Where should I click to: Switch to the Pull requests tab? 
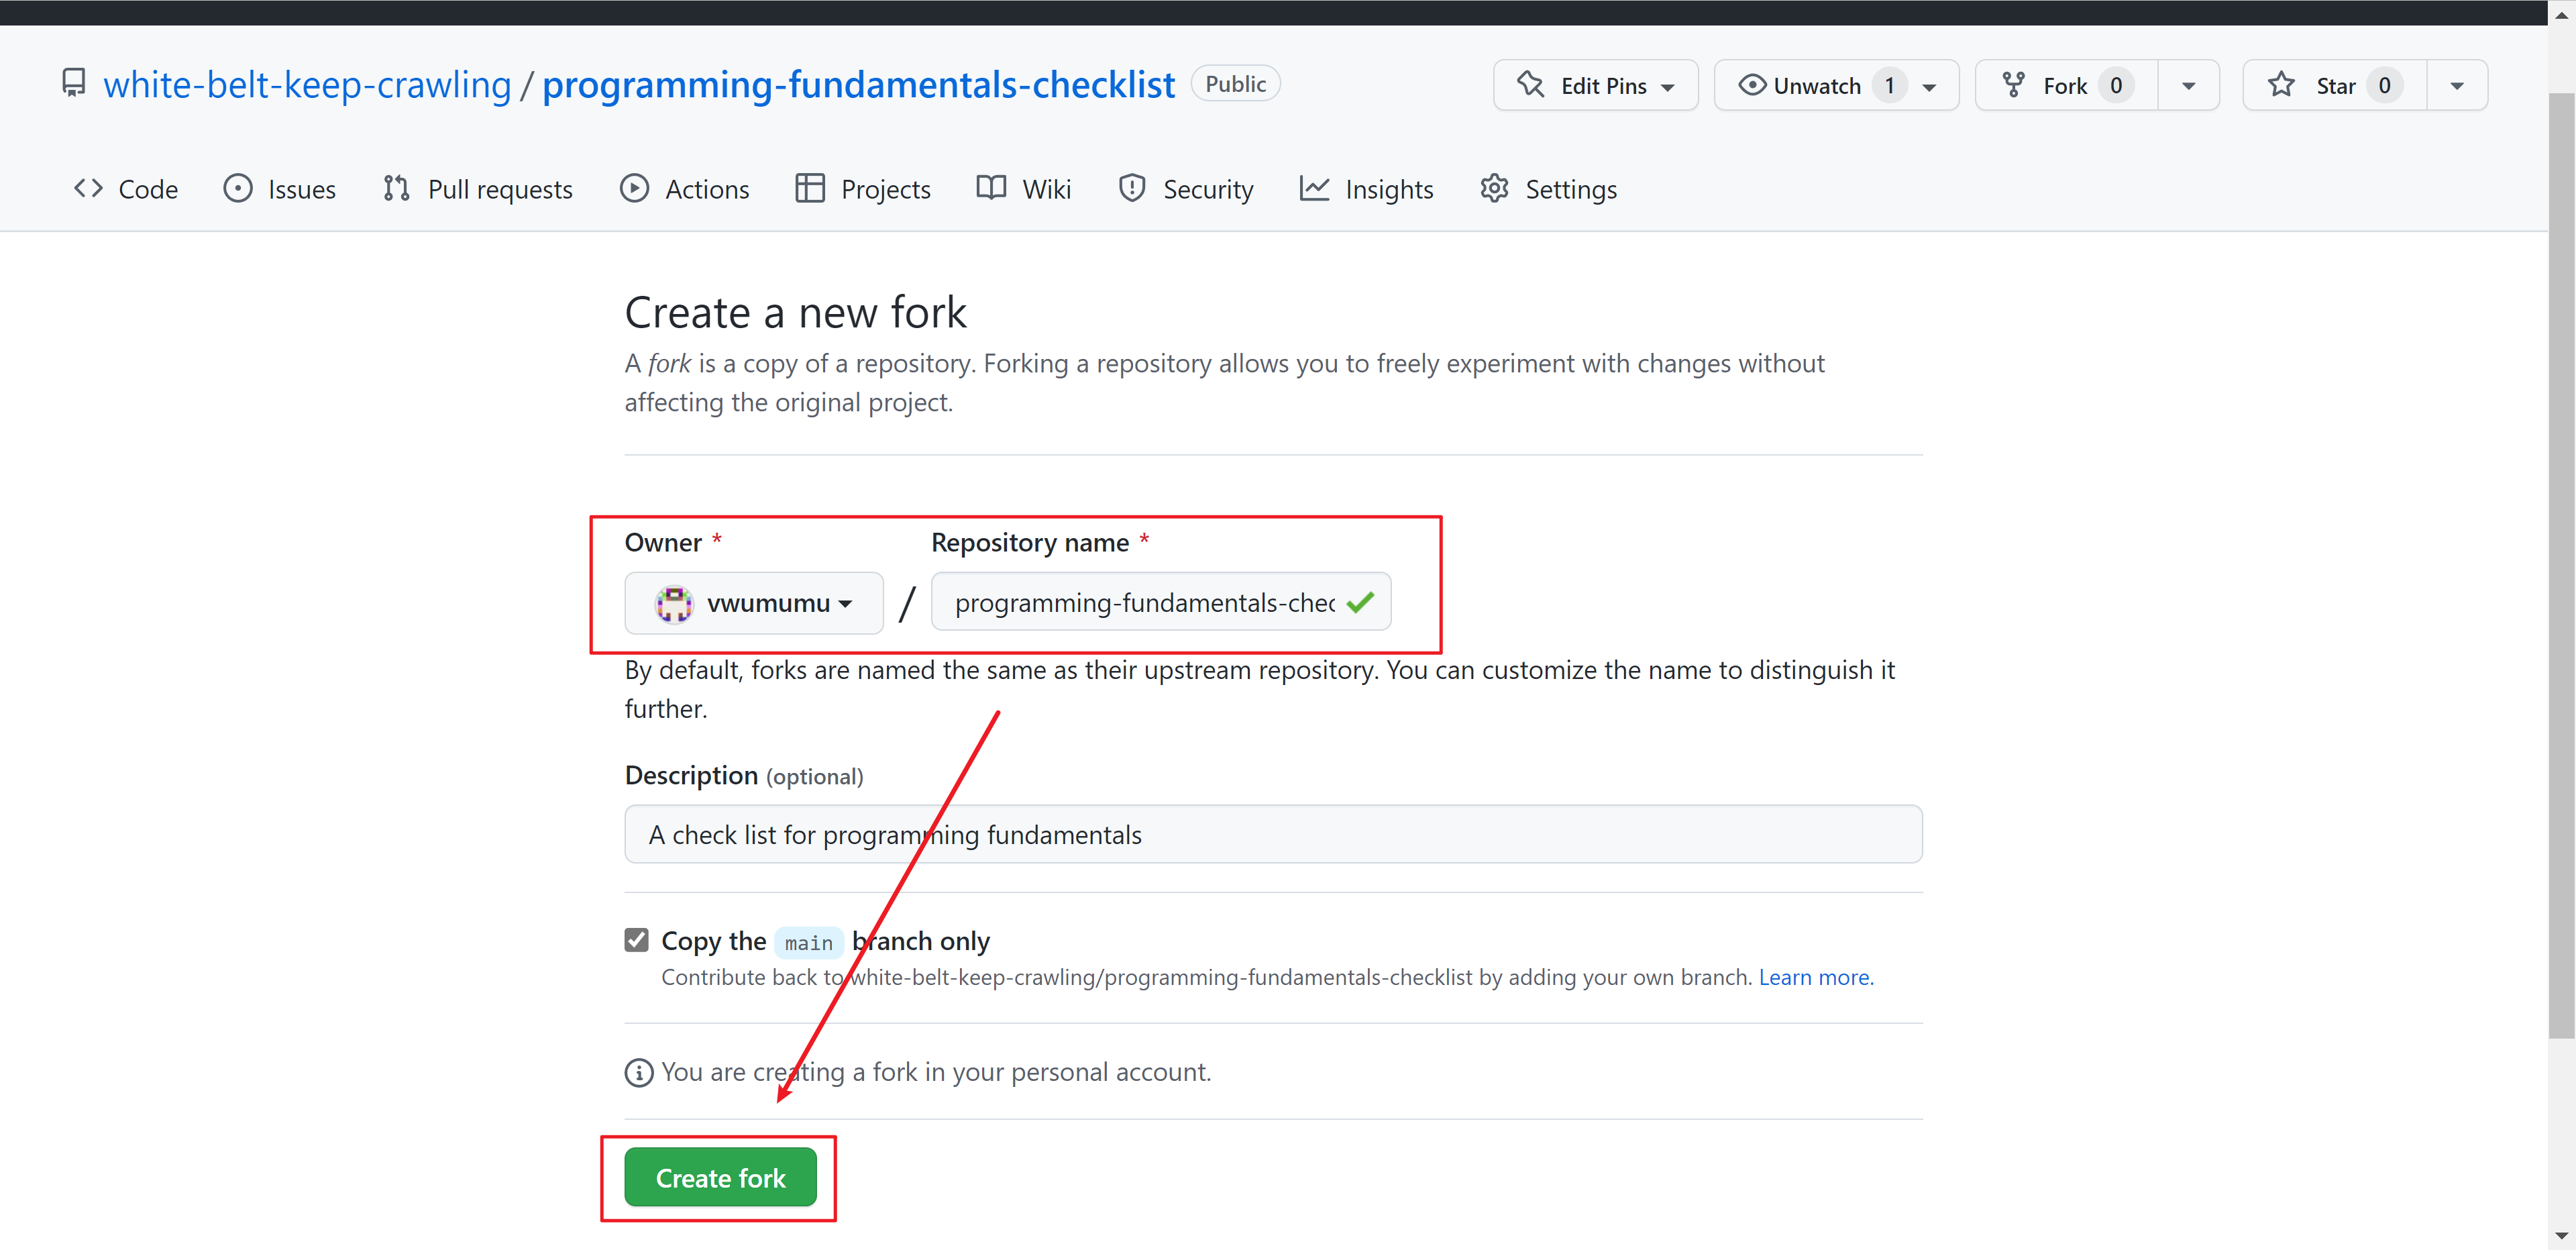click(478, 189)
